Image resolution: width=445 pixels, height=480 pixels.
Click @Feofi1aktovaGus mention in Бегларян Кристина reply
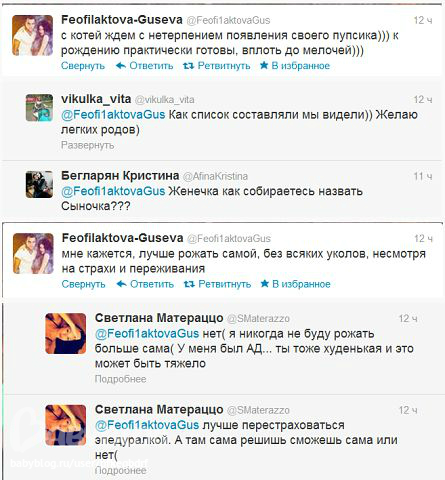113,191
